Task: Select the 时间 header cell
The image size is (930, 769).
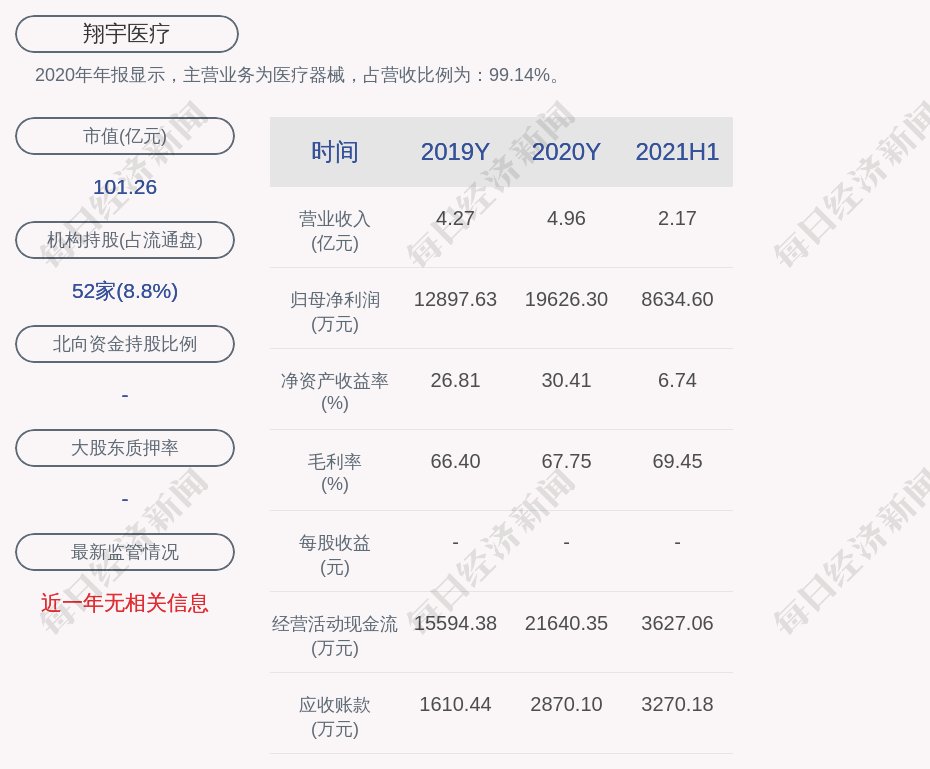Action: pos(334,152)
